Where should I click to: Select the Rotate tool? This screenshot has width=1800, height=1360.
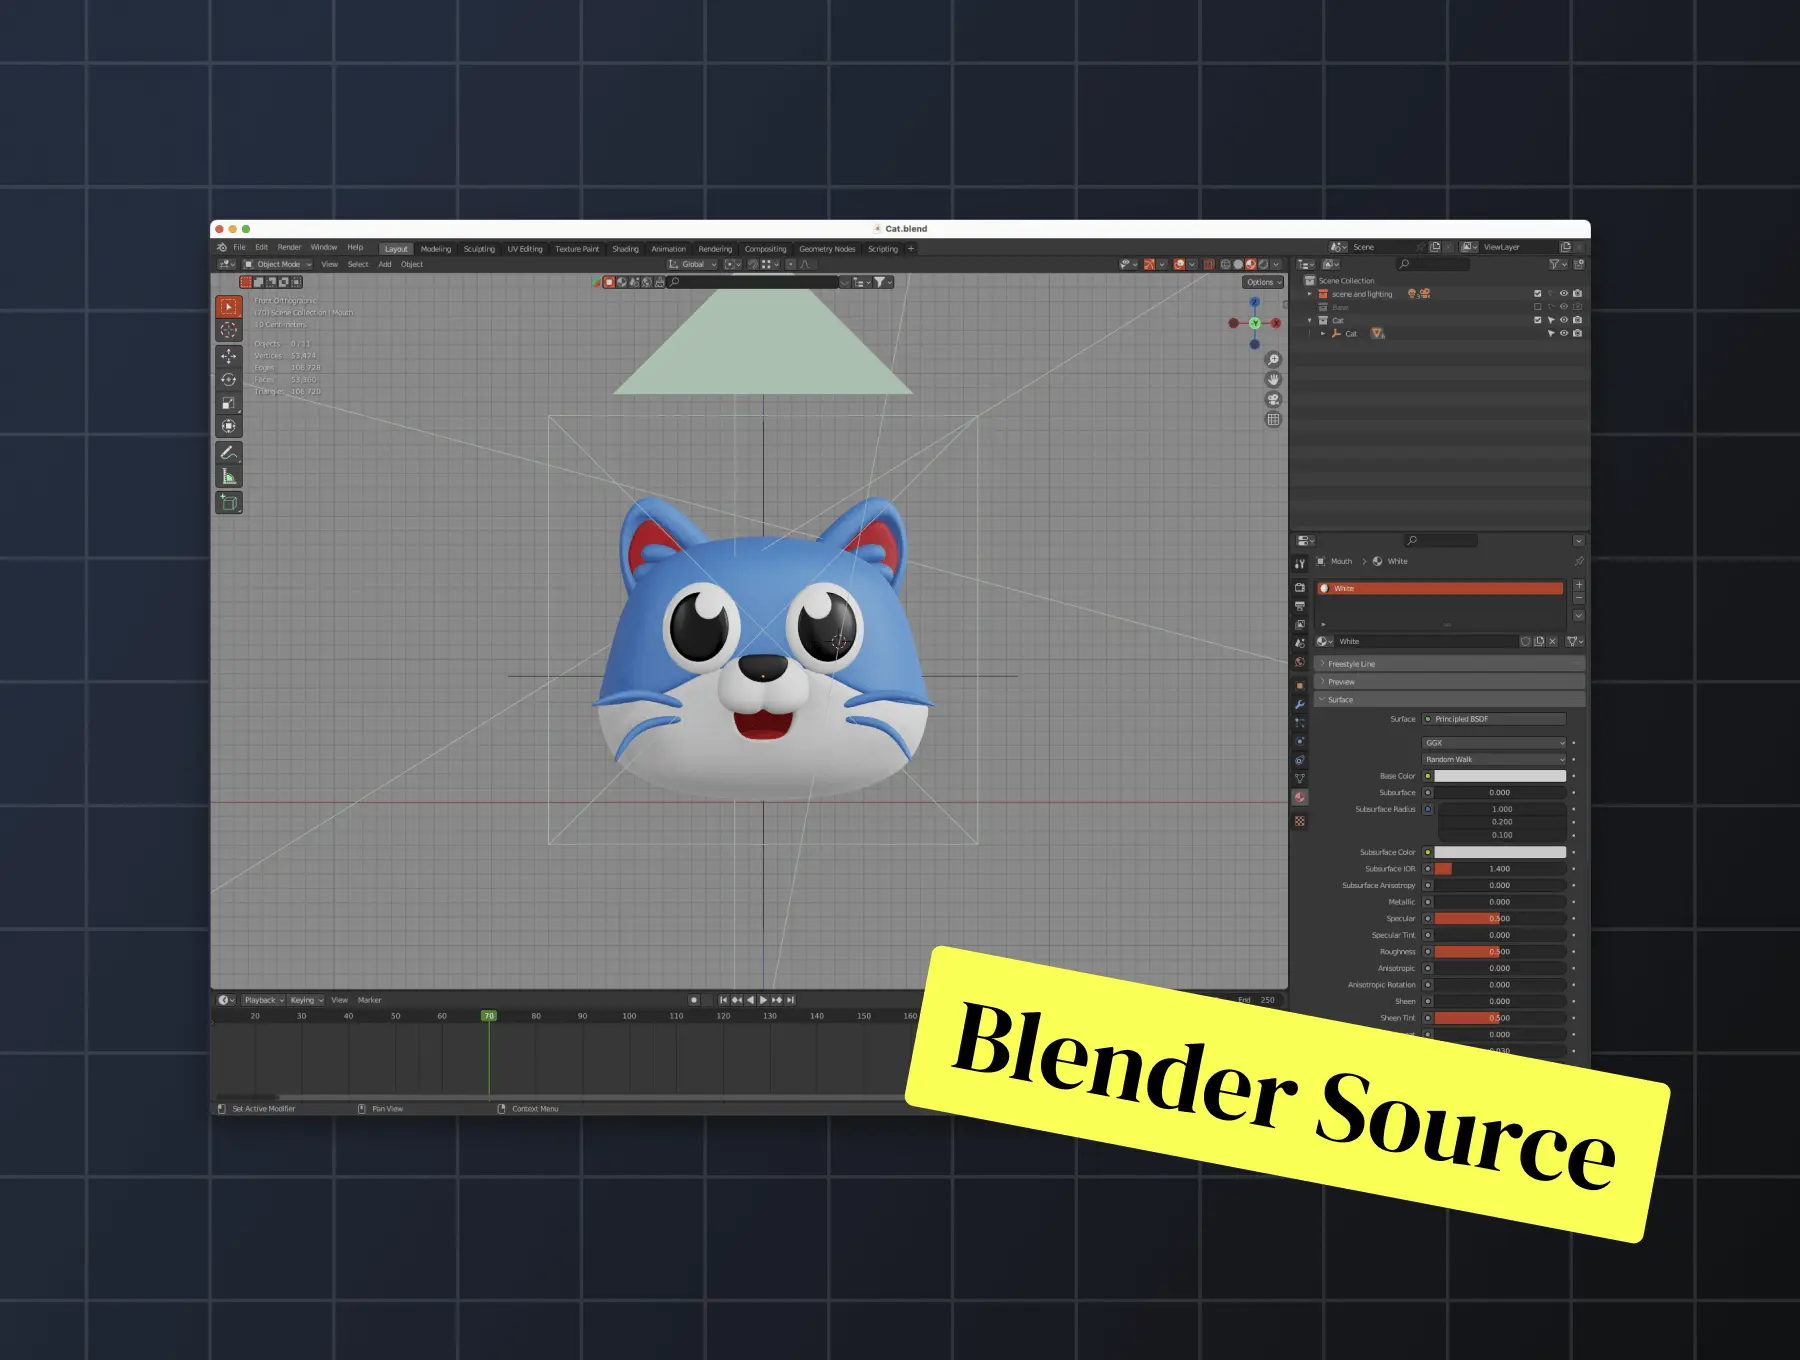click(x=229, y=380)
